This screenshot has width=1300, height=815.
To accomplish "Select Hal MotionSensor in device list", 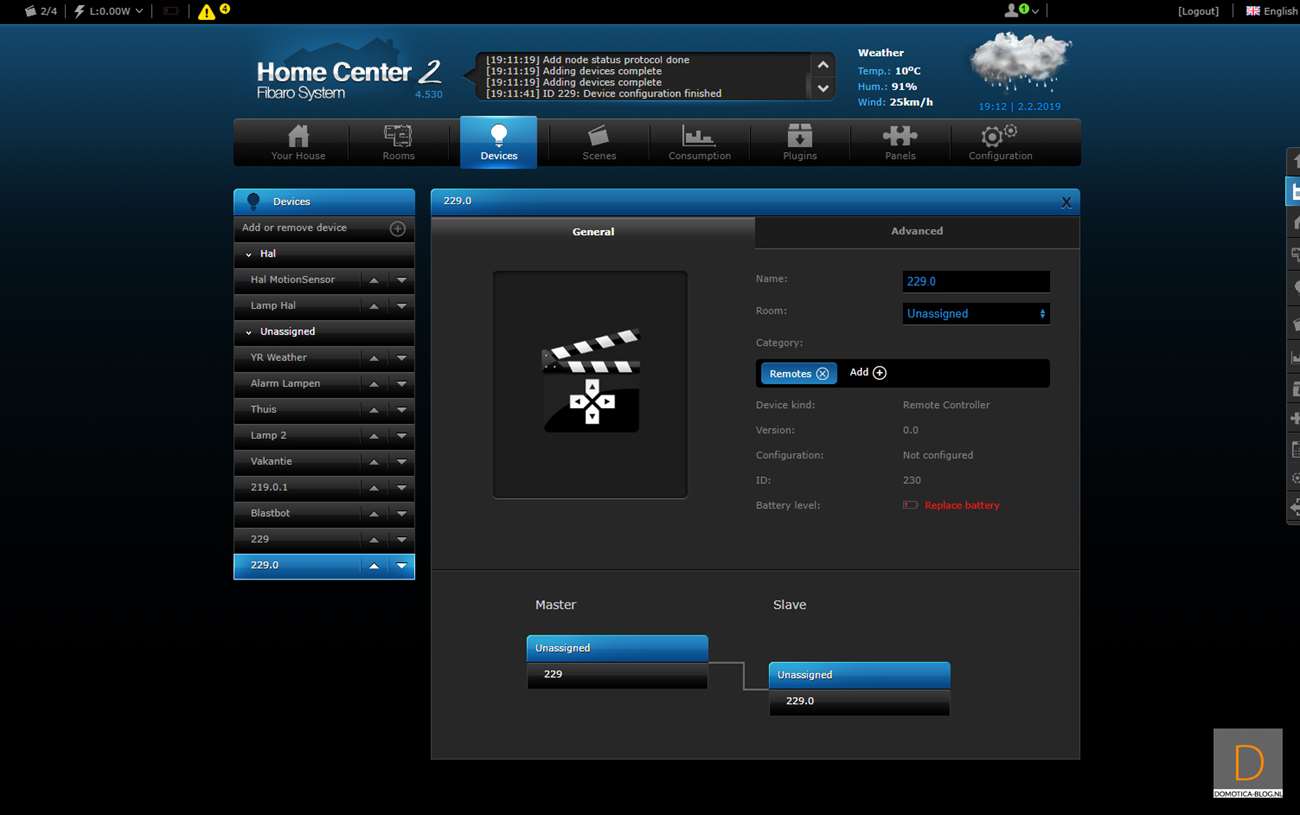I will click(293, 280).
